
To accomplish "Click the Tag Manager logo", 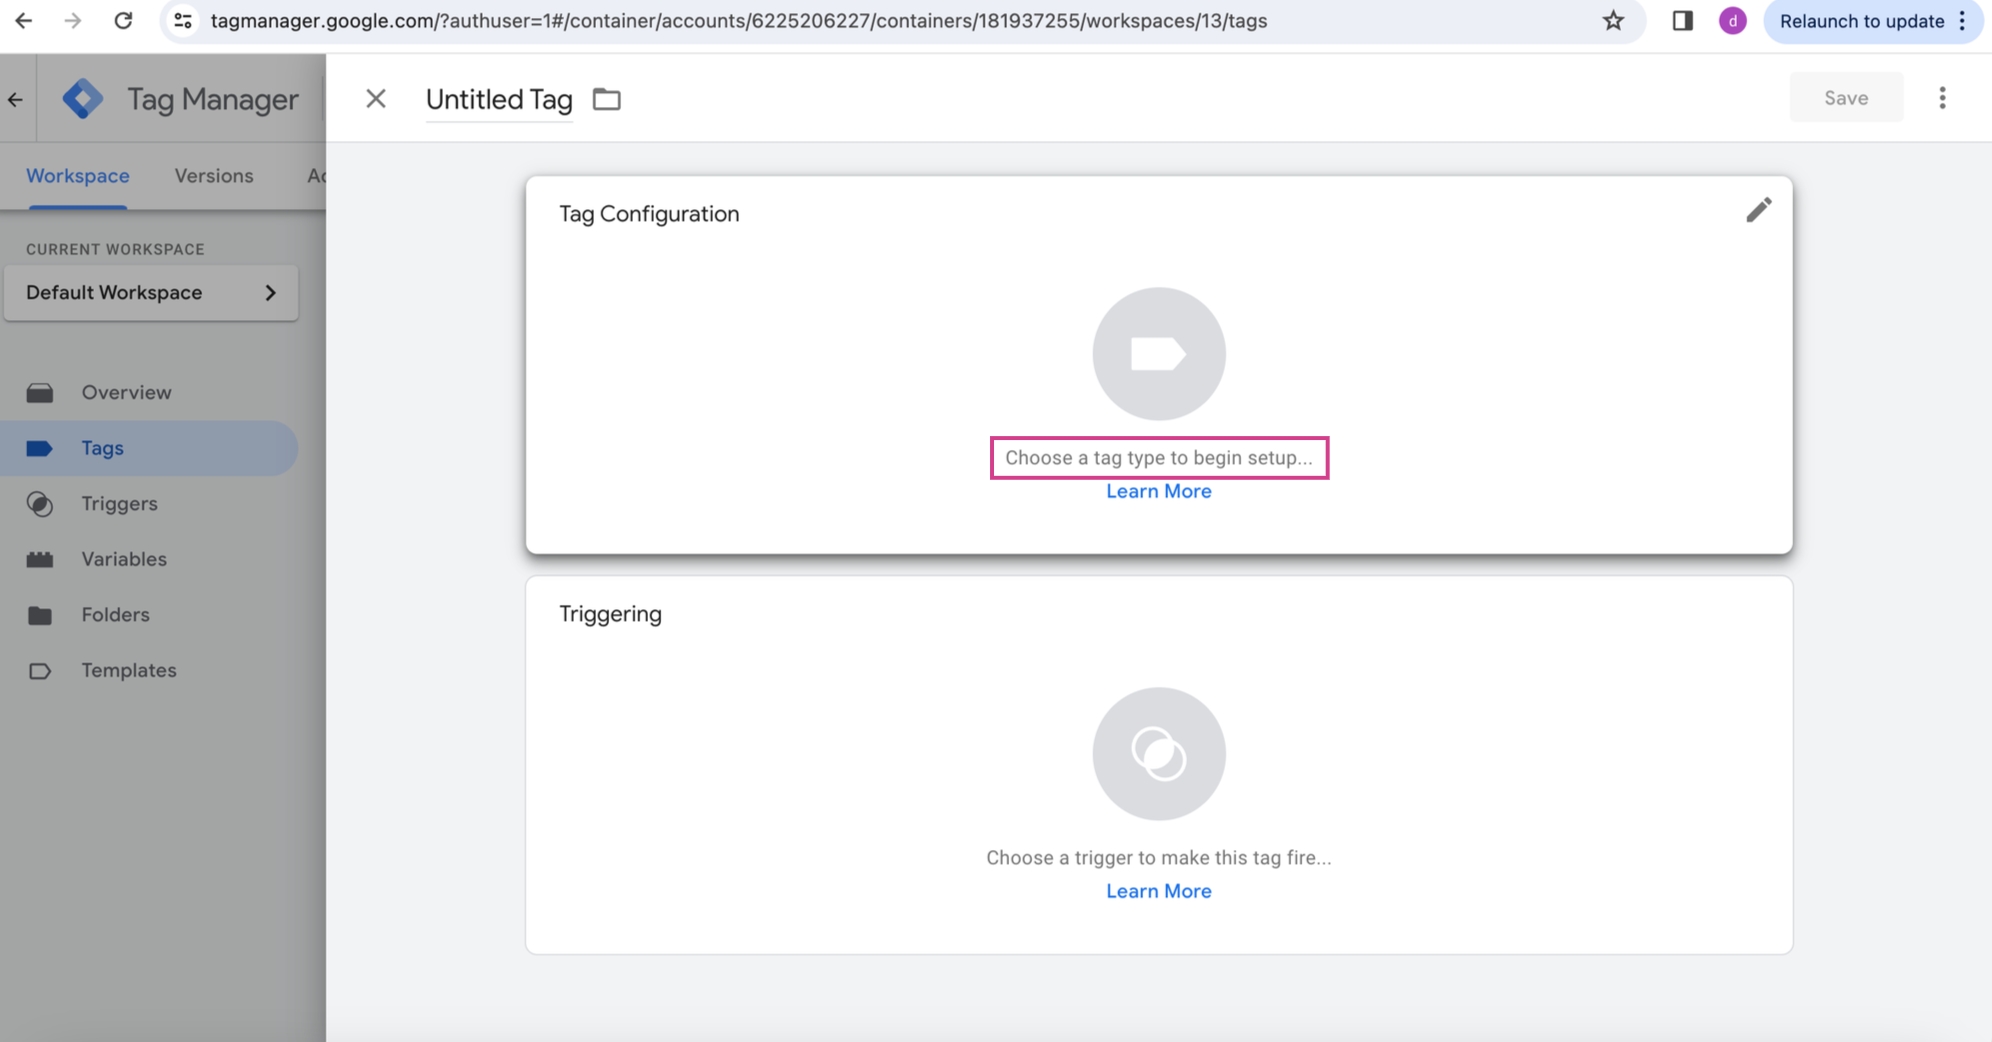I will [83, 99].
